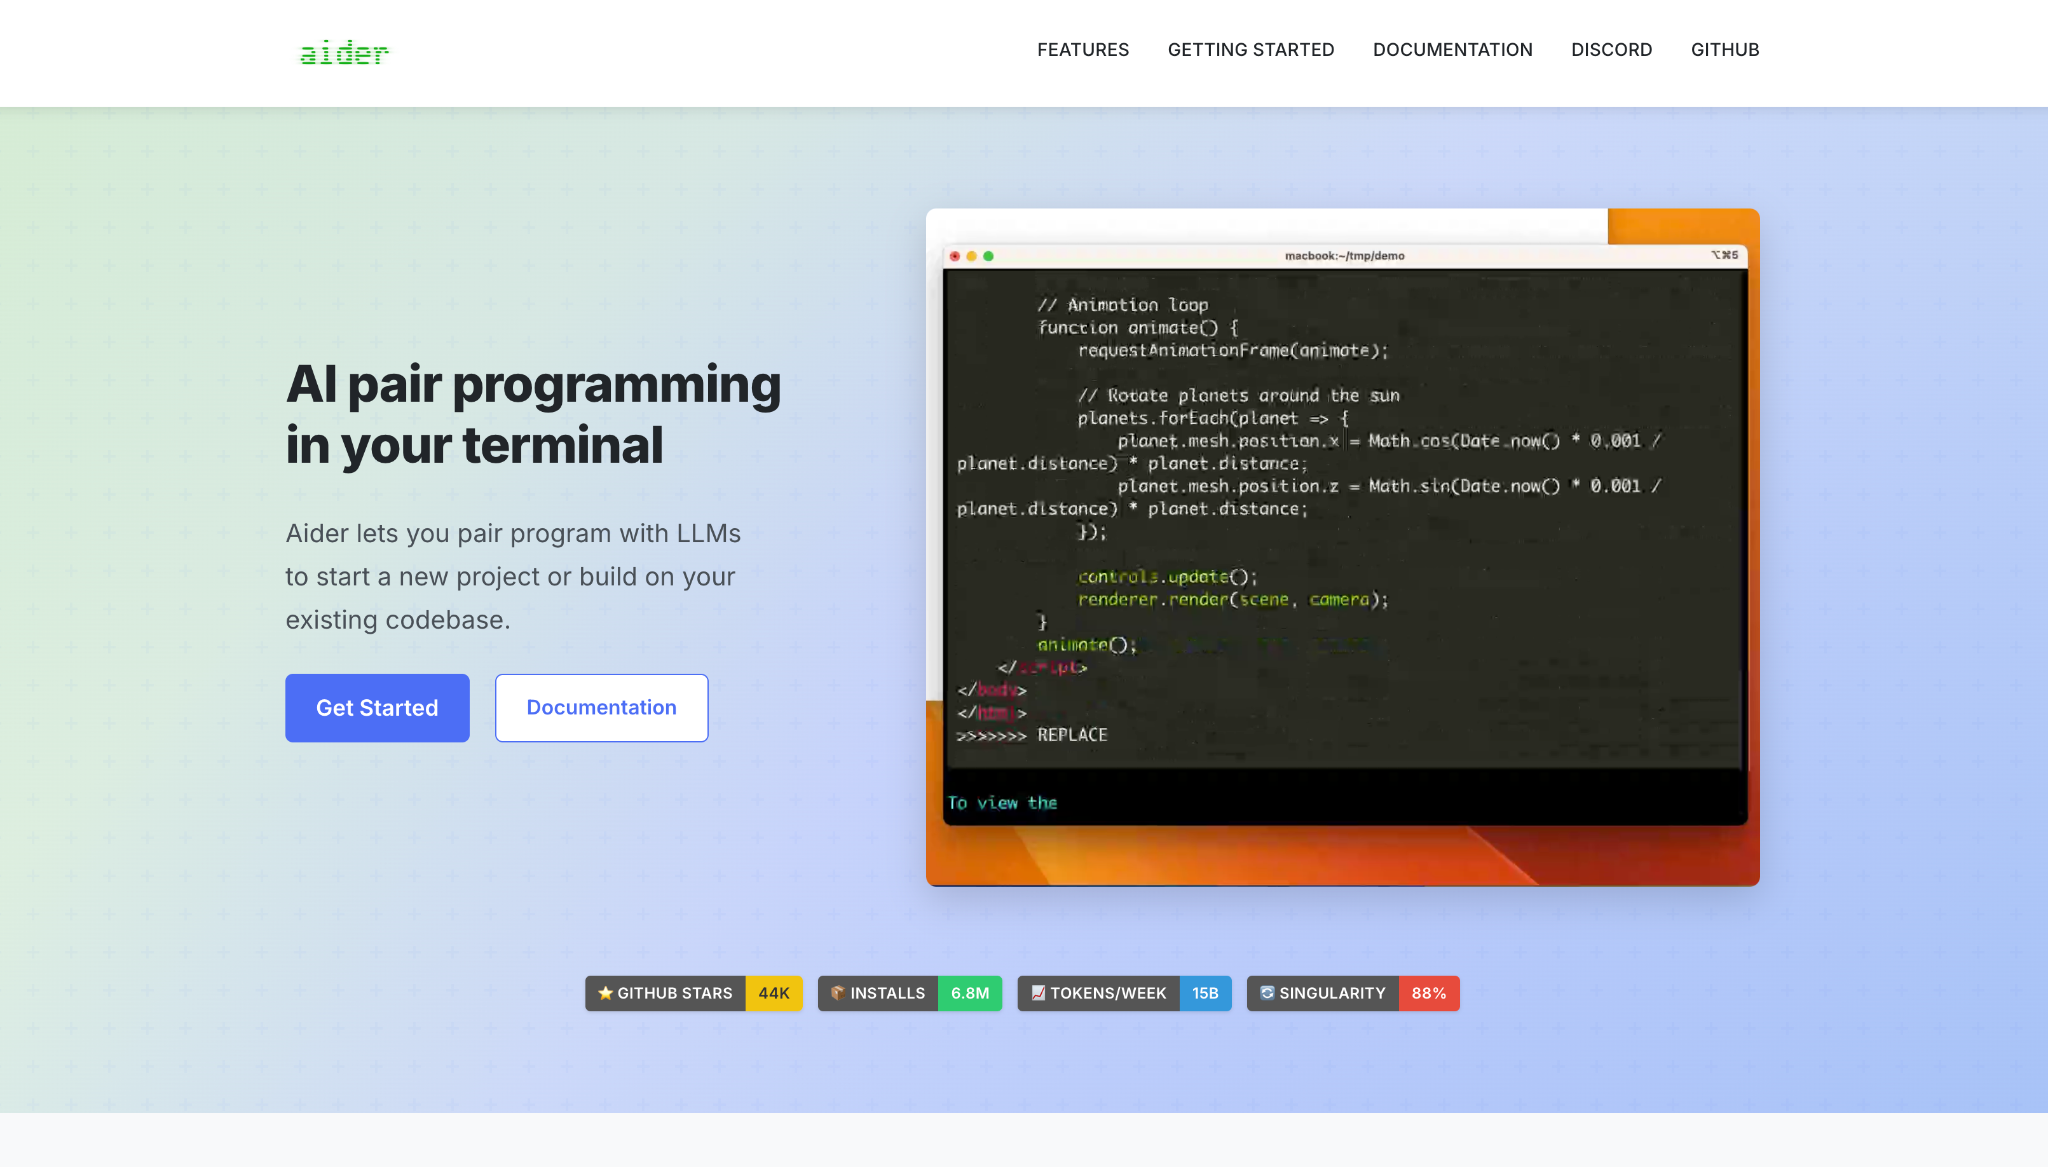Click the 15B tokens per week value
2048x1167 pixels.
pos(1206,993)
